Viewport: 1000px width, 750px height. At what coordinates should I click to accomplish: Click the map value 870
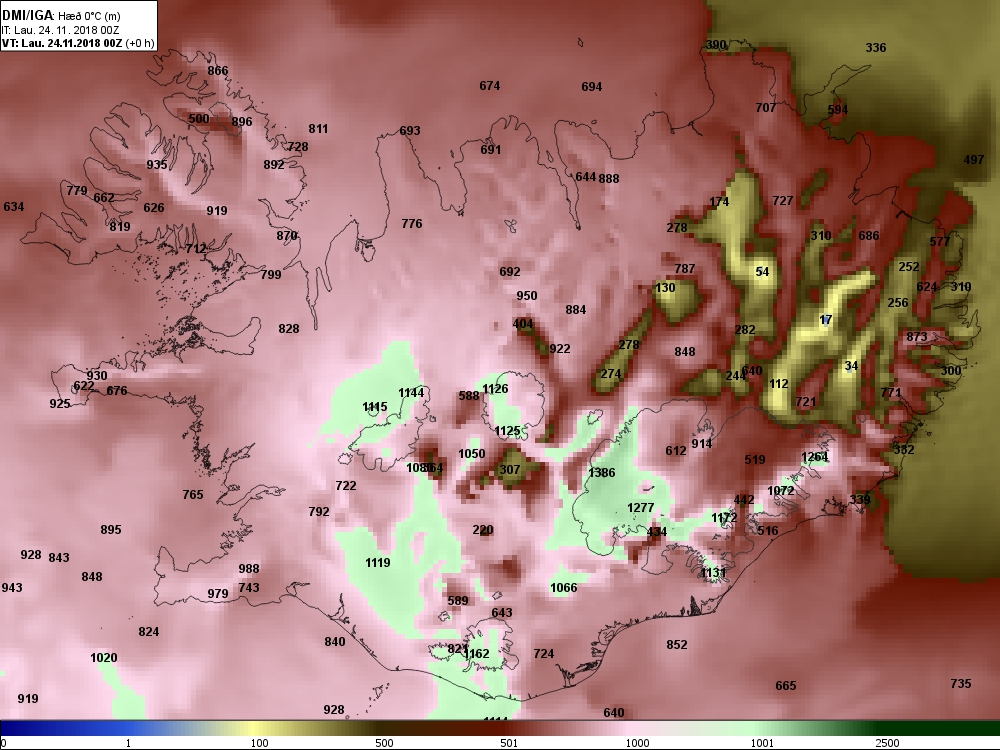click(x=287, y=235)
